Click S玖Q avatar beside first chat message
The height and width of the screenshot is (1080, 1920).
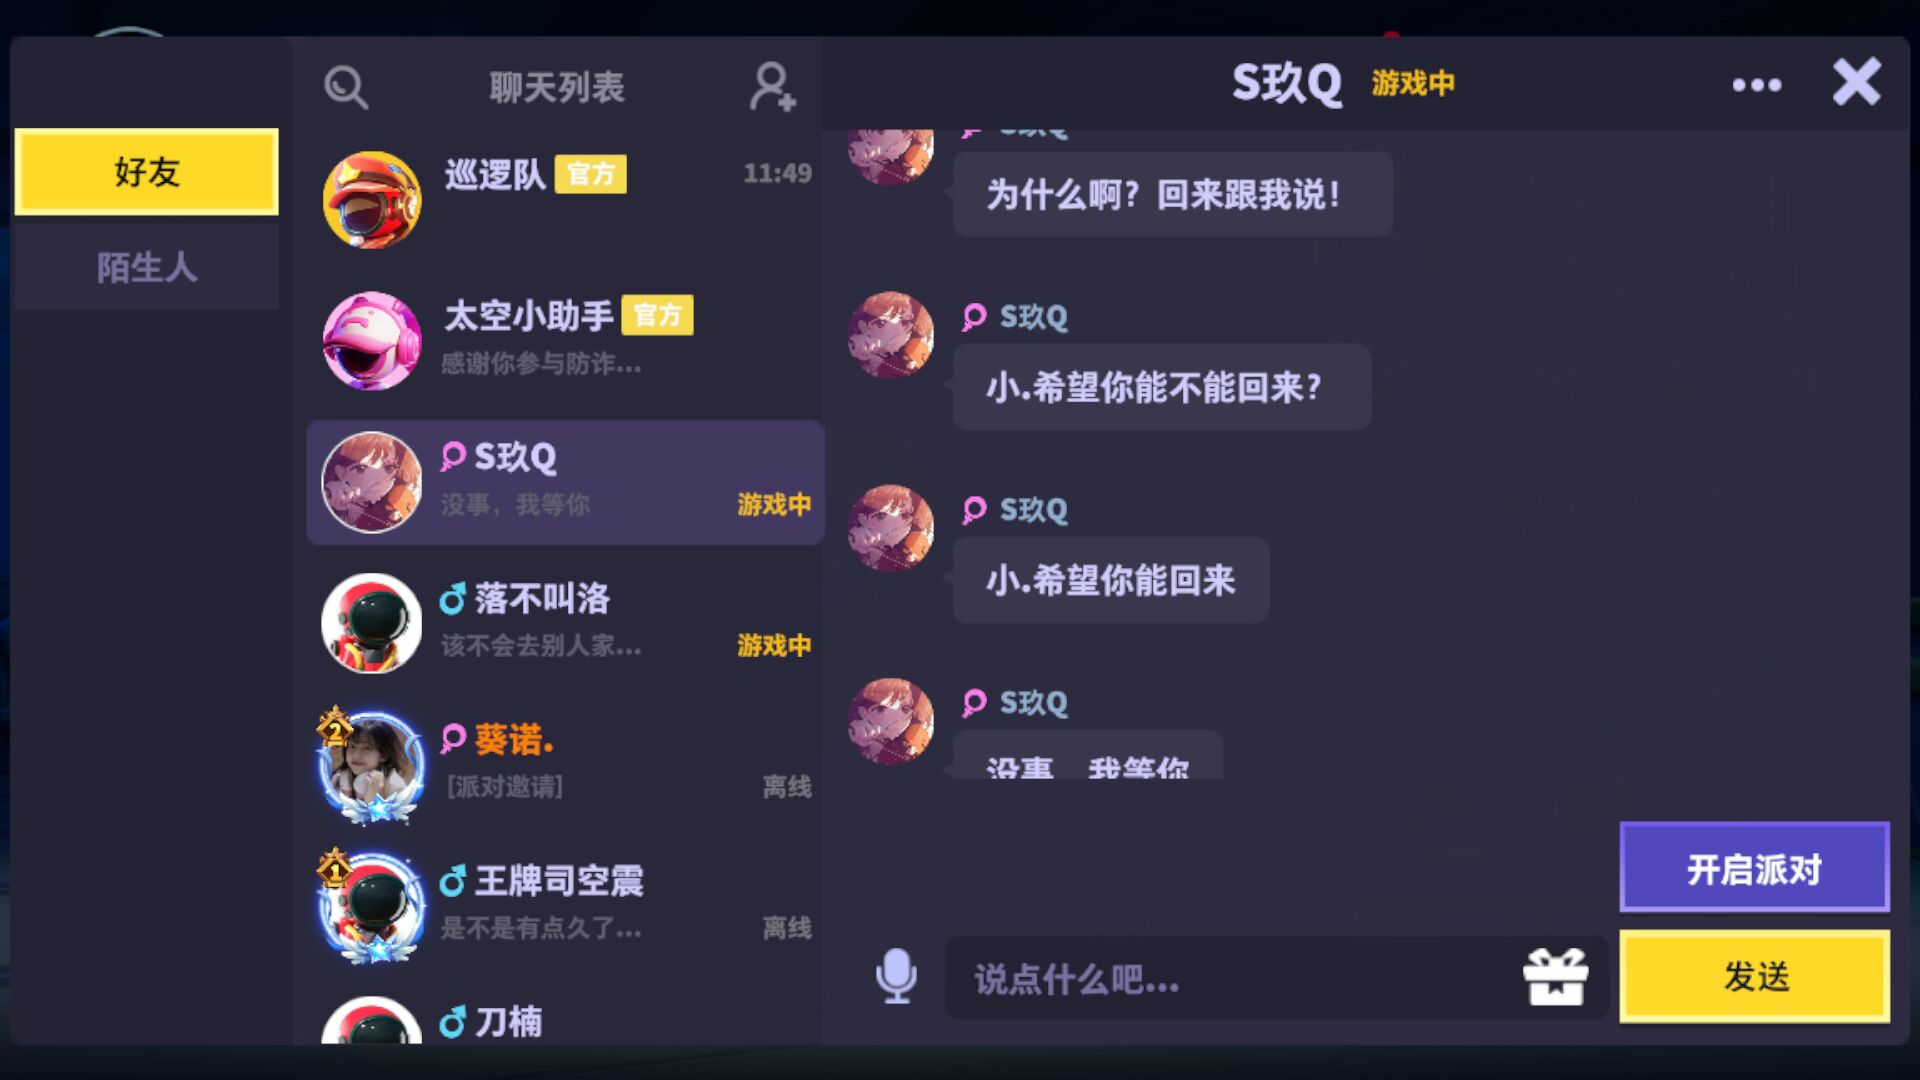point(890,157)
